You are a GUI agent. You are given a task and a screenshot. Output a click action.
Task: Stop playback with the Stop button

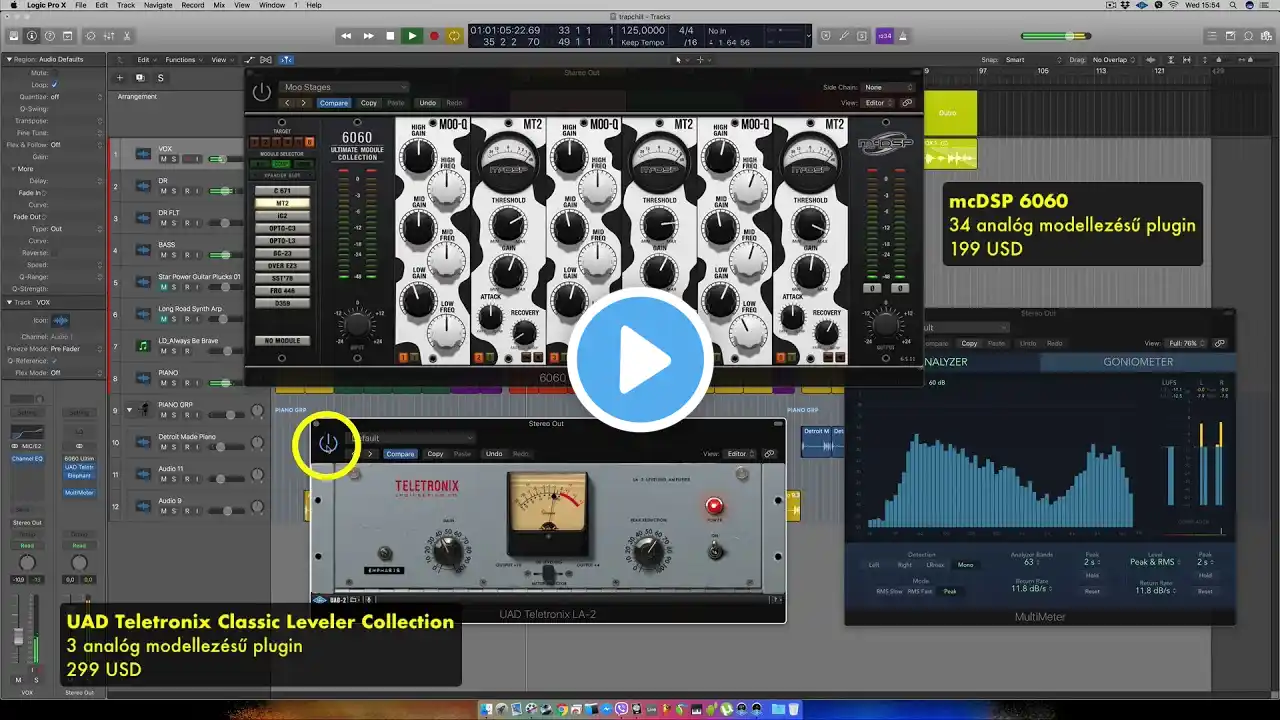pos(390,36)
